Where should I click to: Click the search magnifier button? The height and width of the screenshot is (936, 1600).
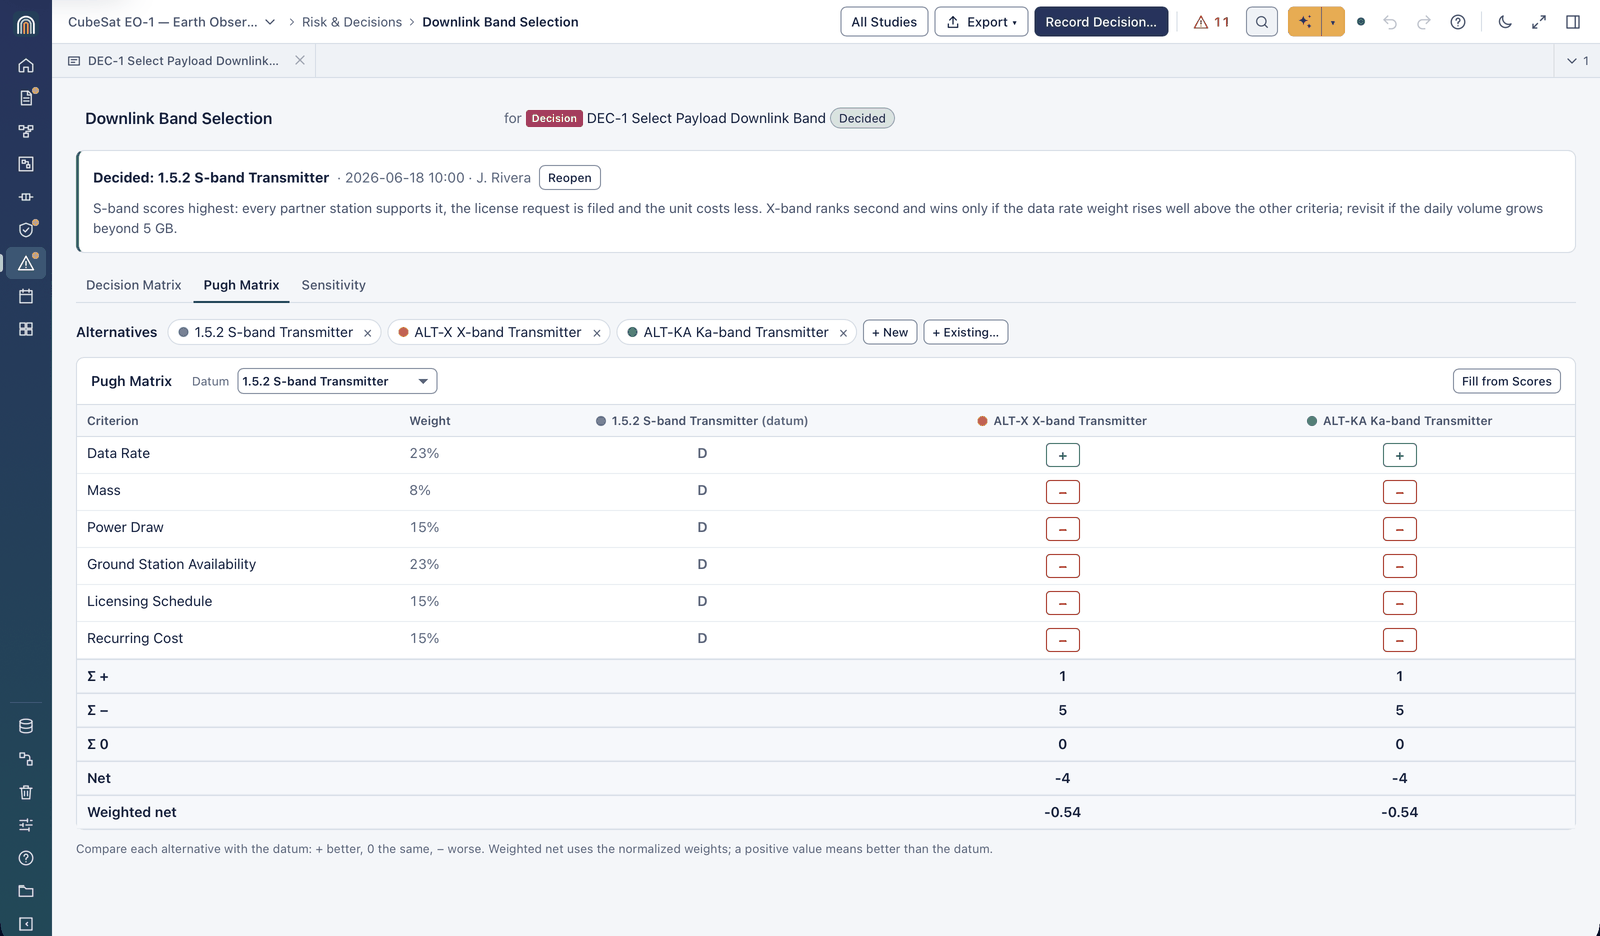[x=1262, y=22]
